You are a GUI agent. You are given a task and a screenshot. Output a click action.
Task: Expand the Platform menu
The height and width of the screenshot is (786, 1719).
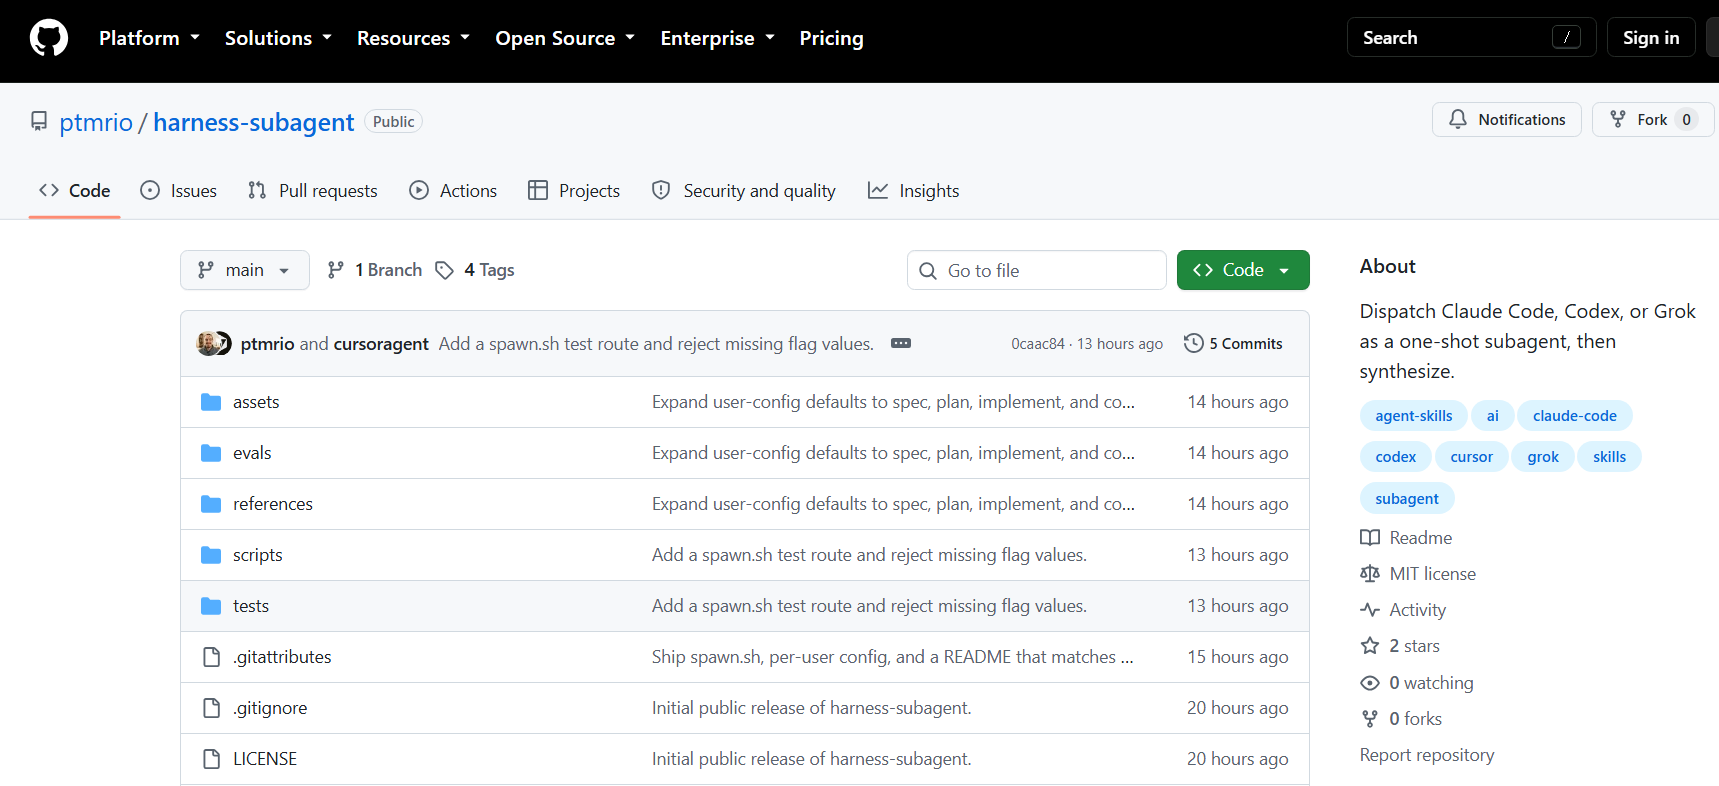149,38
